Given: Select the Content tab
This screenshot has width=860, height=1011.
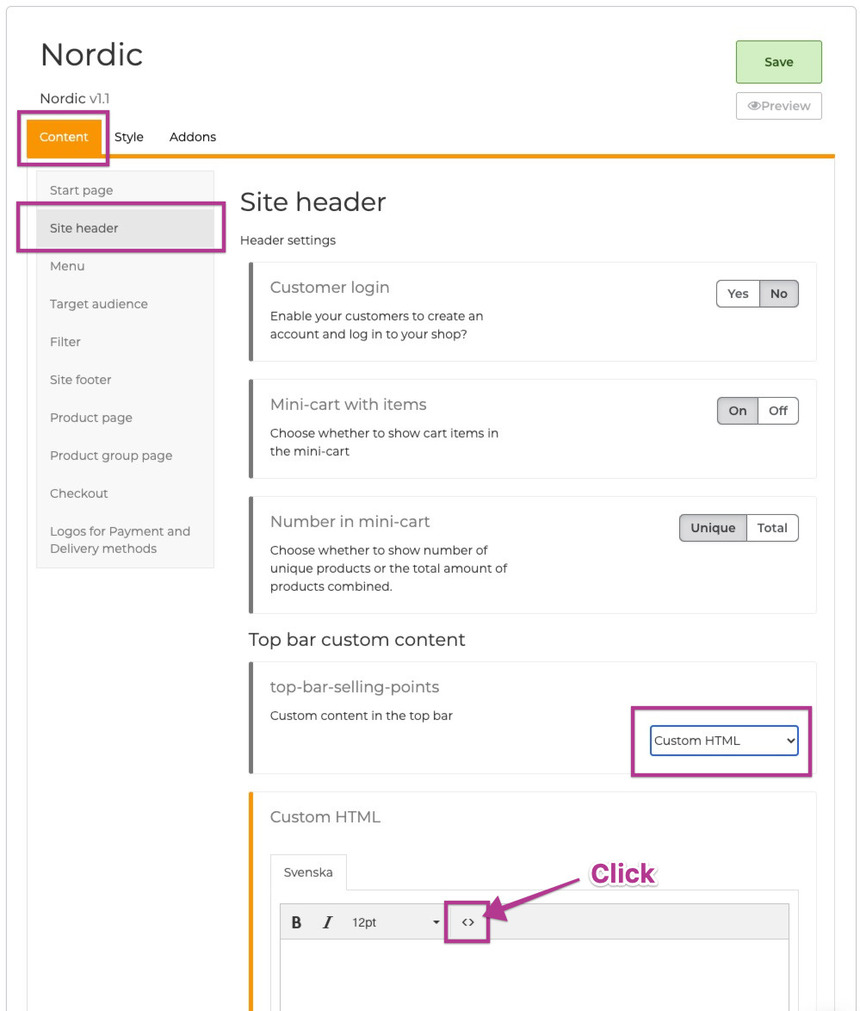Looking at the screenshot, I should click(x=64, y=137).
